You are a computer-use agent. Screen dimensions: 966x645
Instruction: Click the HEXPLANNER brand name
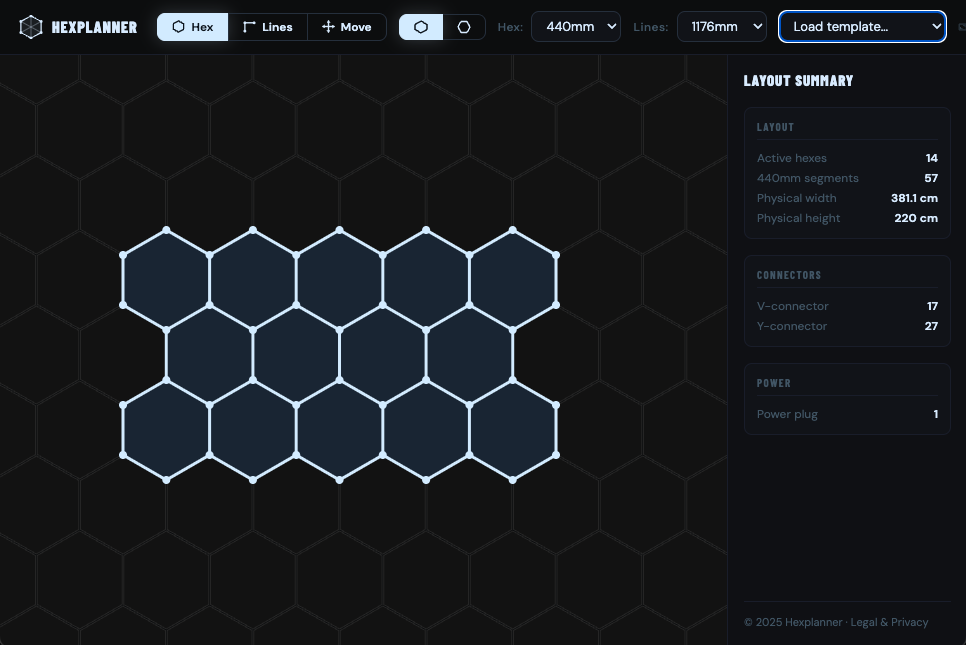pos(94,27)
